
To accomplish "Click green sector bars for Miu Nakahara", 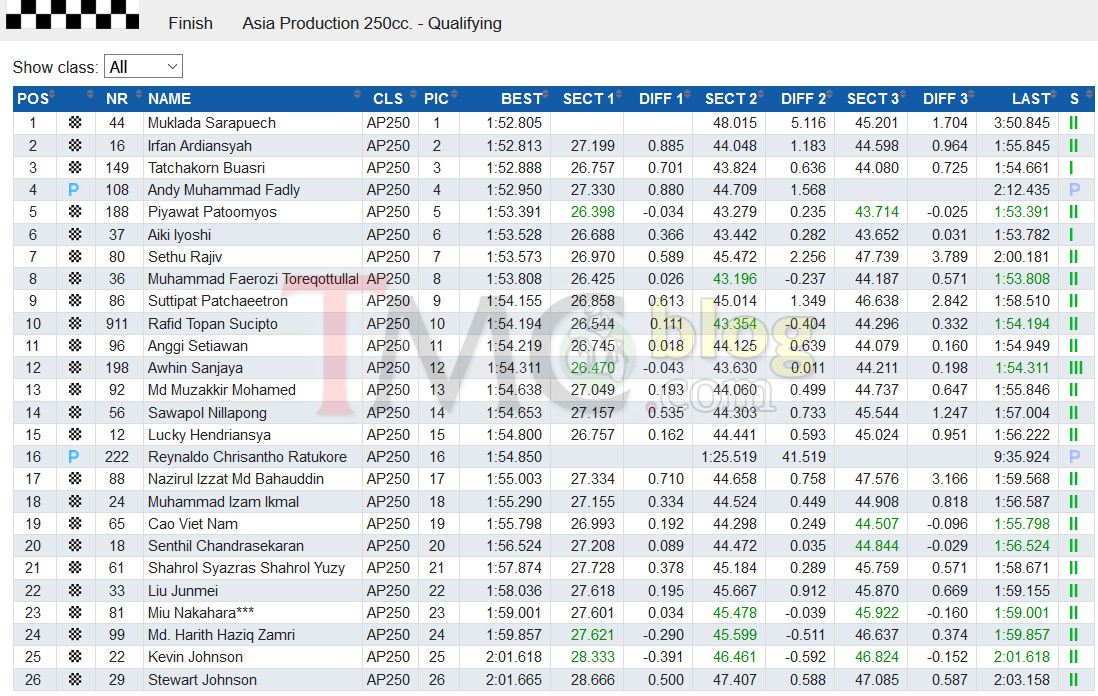I will [x=1073, y=613].
